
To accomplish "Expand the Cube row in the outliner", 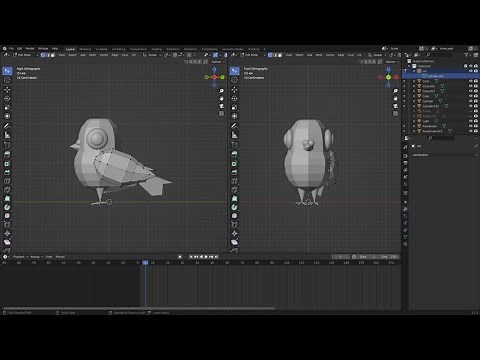I will coord(414,96).
